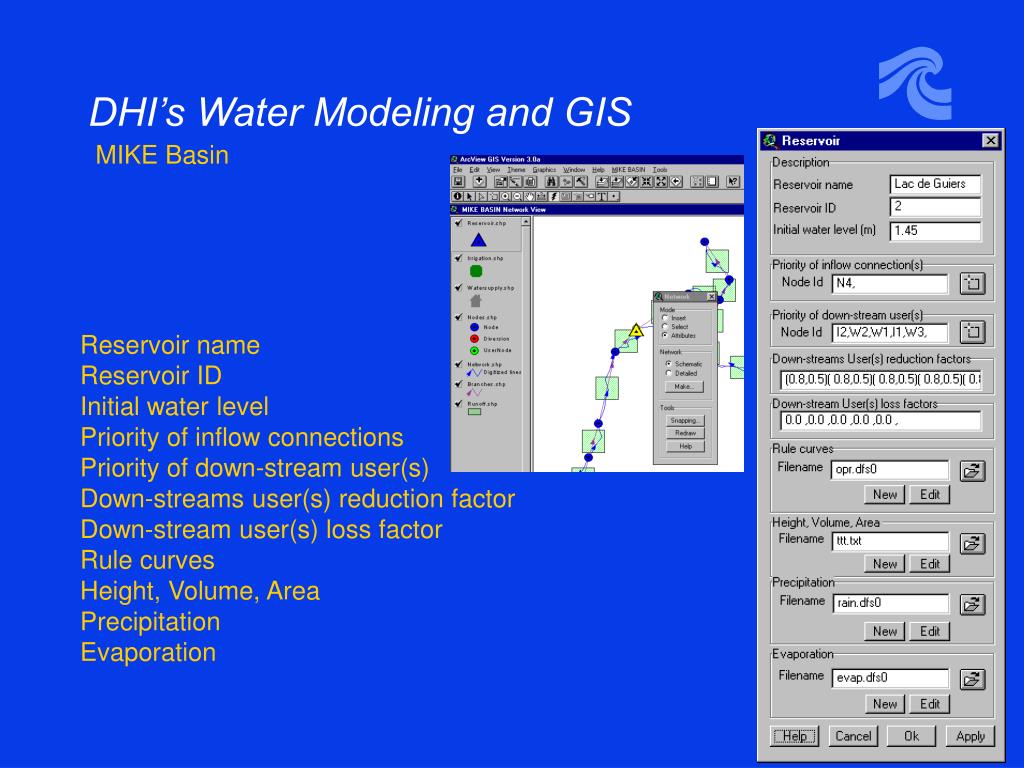Toggle Branches.shp theme checkbox

pyautogui.click(x=458, y=384)
